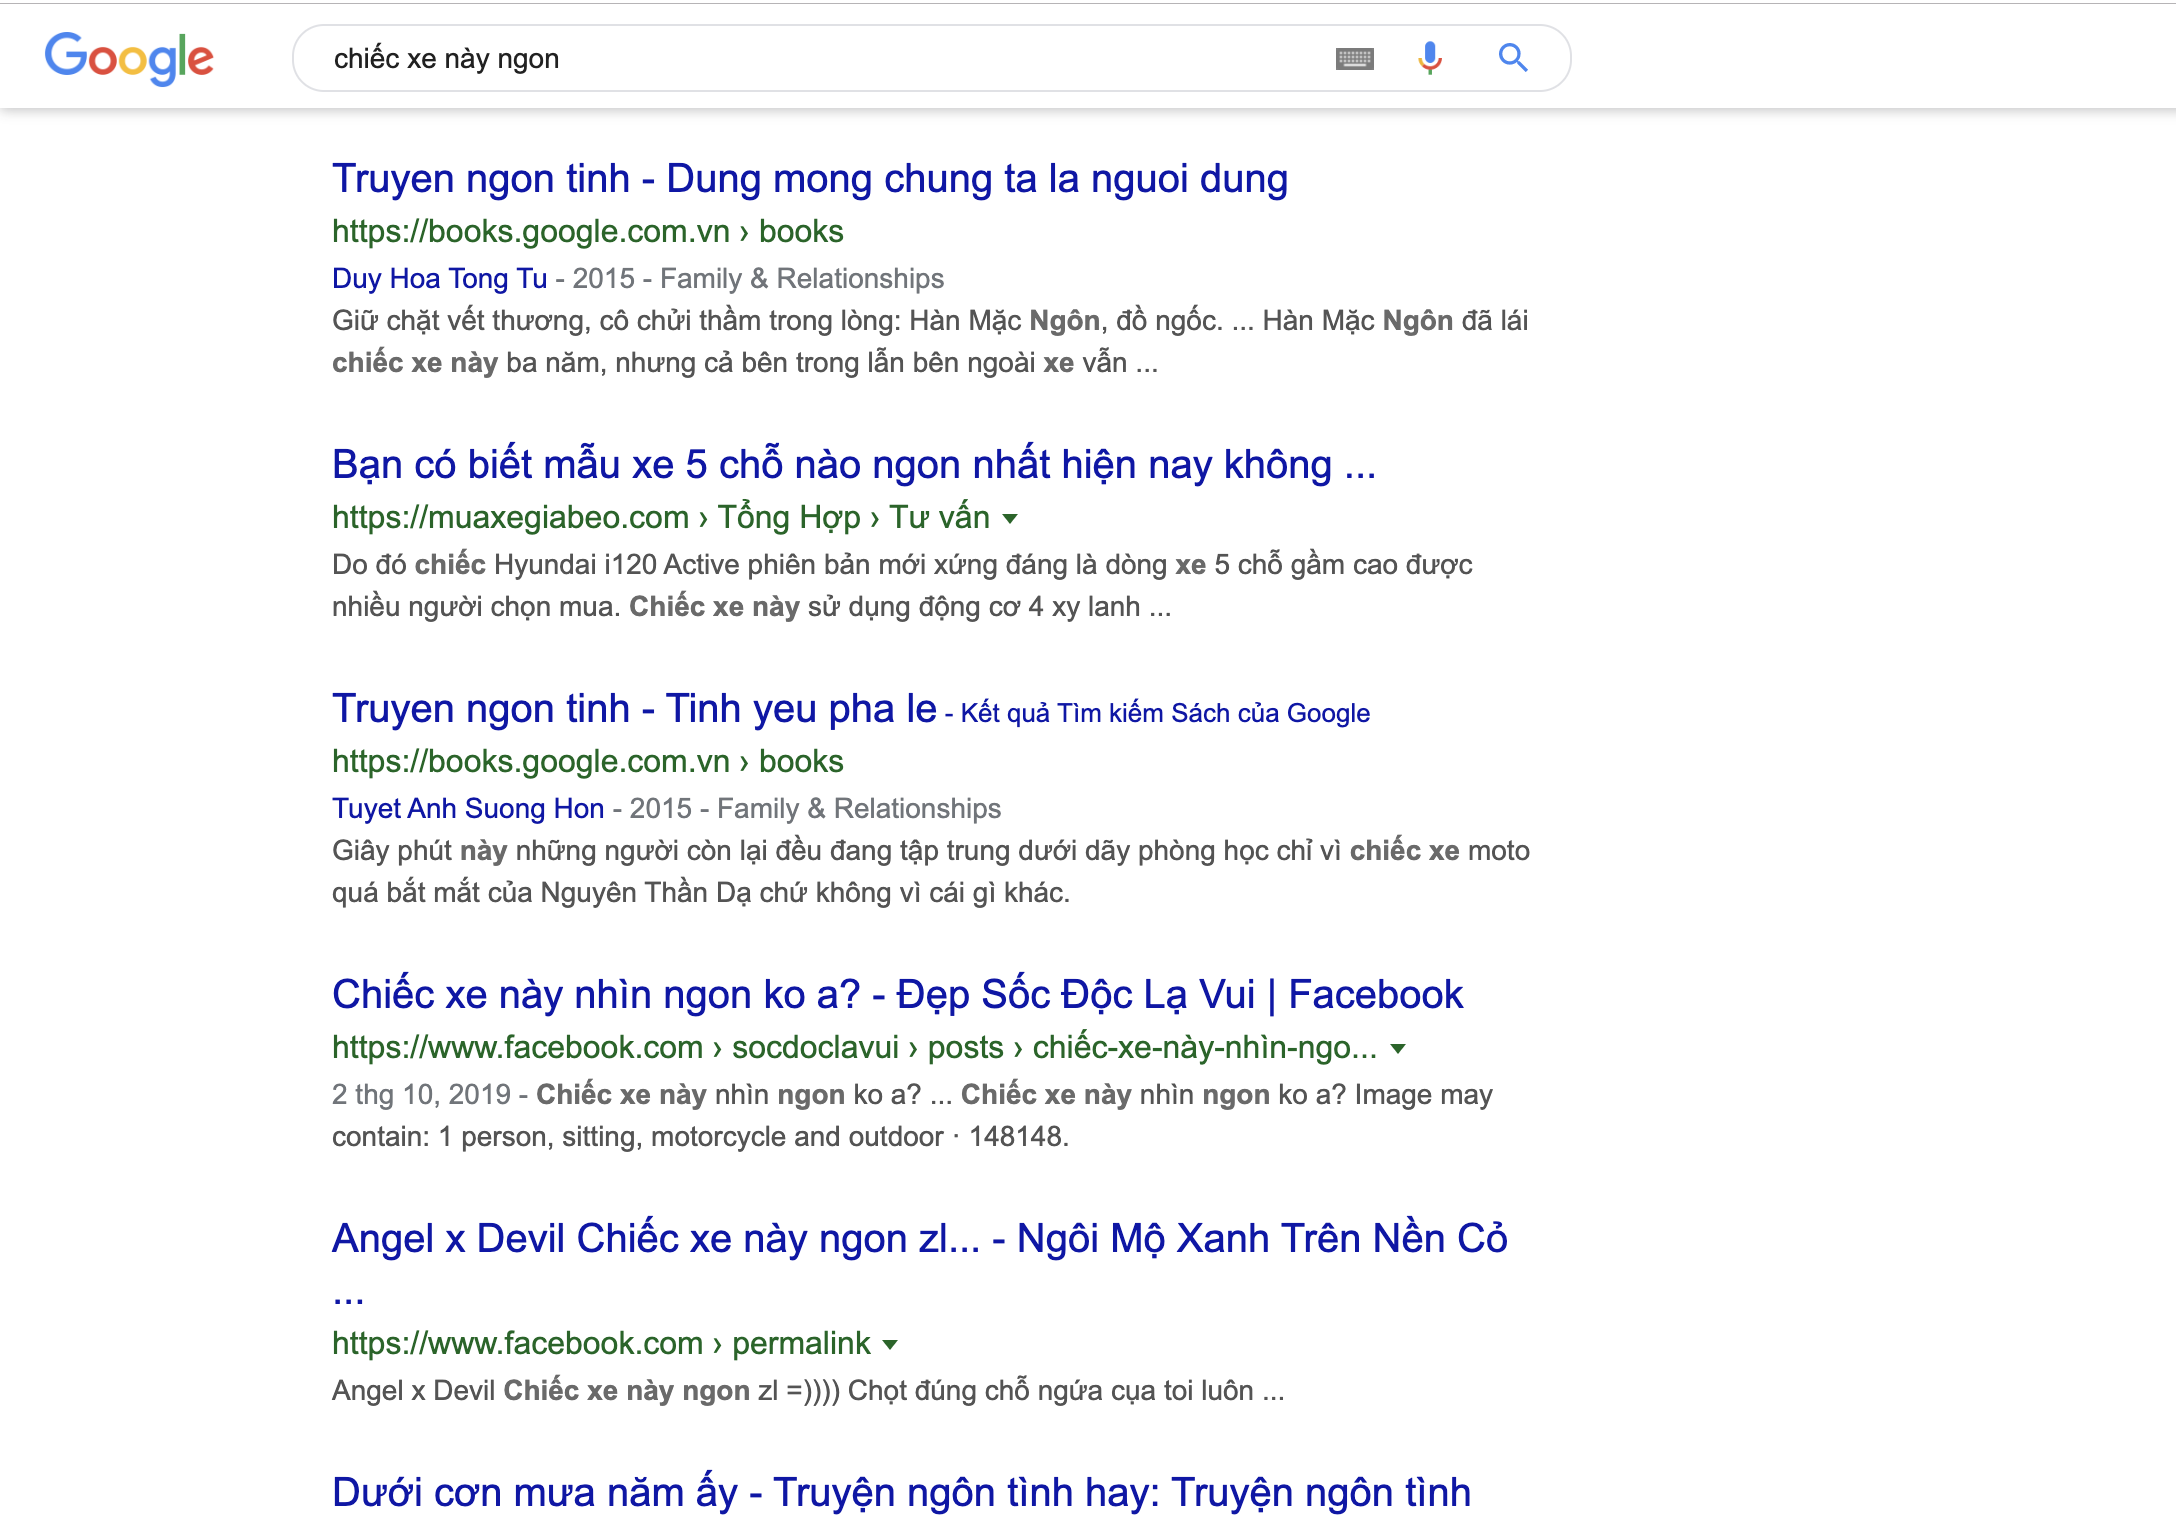Click '2015 - Family & Relationships' under Tuyet Anh
Image resolution: width=2176 pixels, height=1516 pixels.
coord(815,808)
